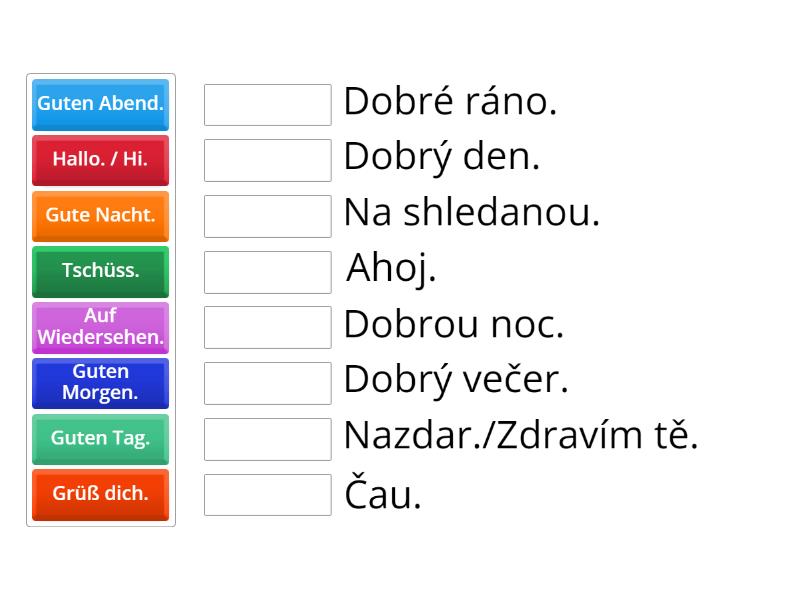
Task: Click the answer box for Dobrou noc
Action: coord(267,327)
